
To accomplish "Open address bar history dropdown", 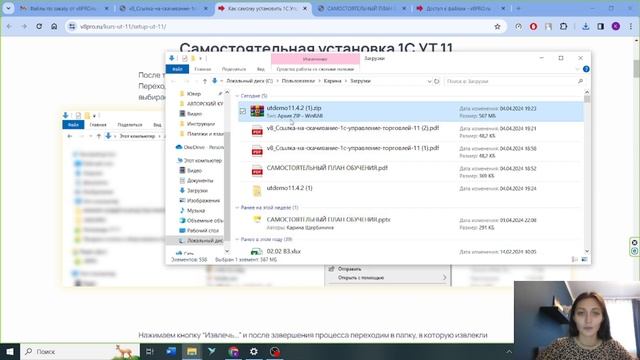I will tap(429, 81).
